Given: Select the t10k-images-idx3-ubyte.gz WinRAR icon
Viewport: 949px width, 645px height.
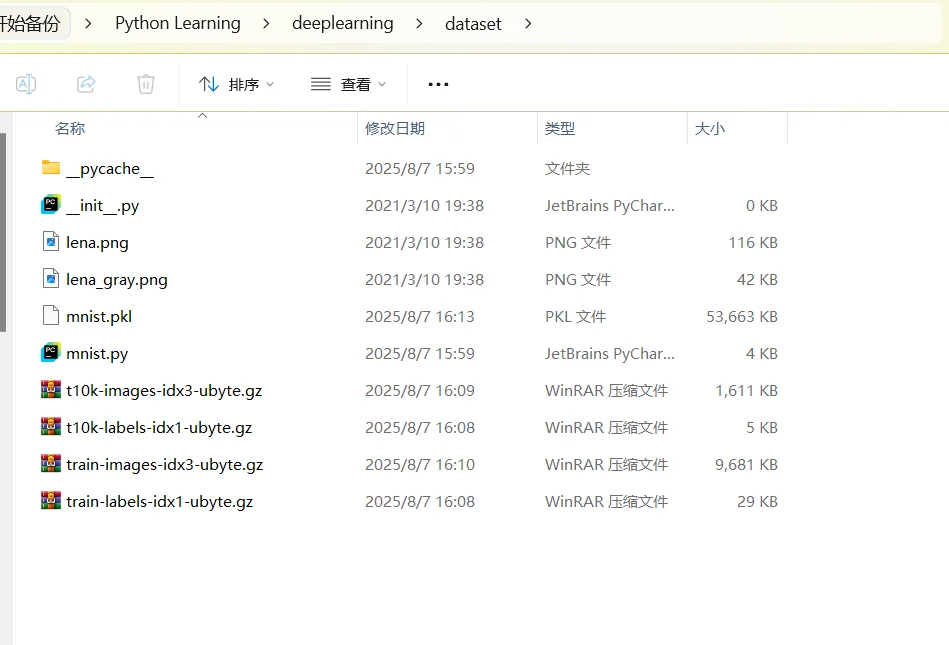Looking at the screenshot, I should (51, 389).
